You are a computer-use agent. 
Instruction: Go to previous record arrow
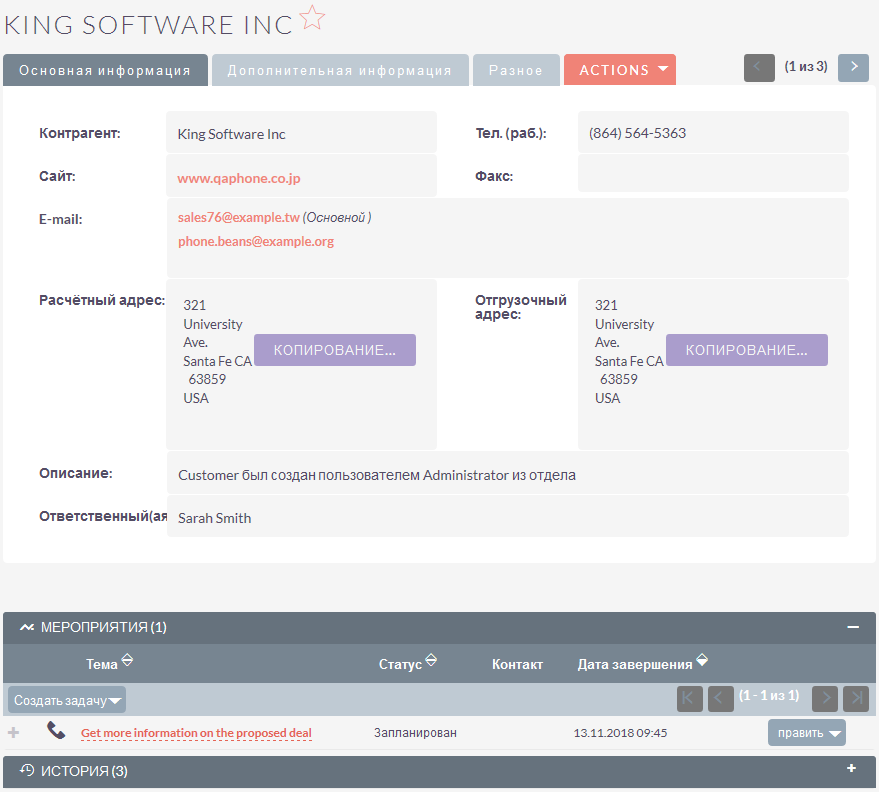759,67
